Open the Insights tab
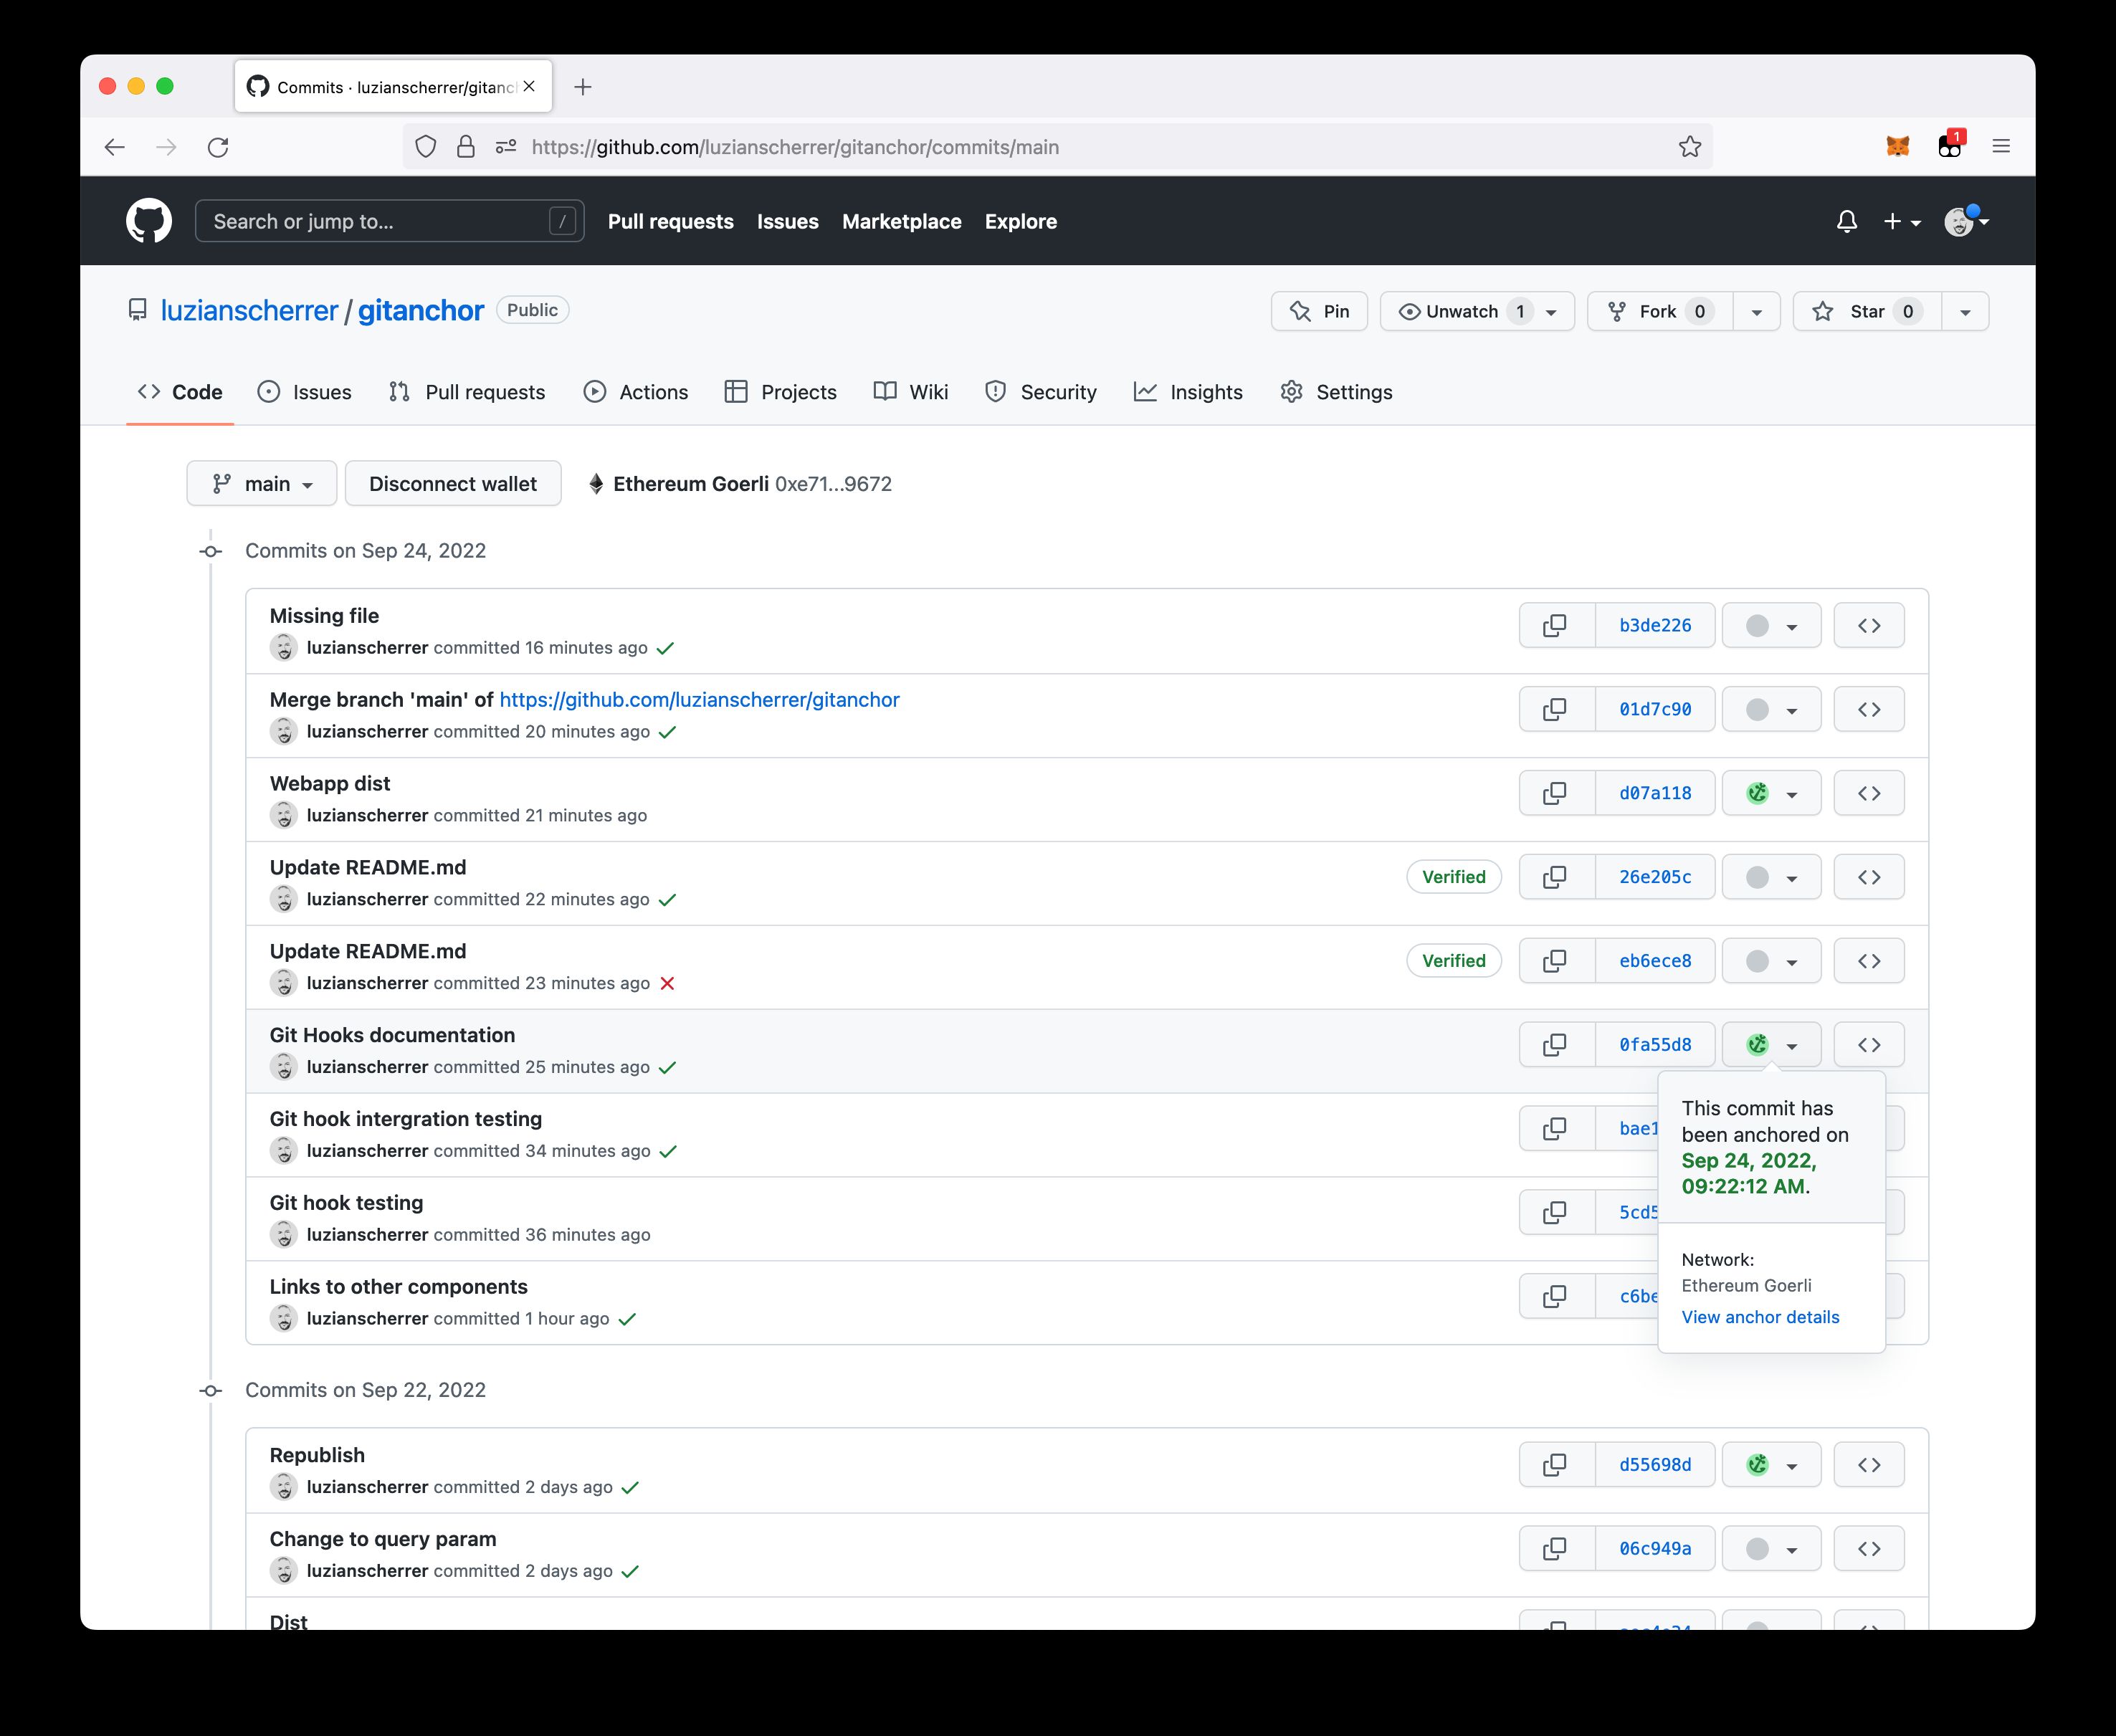Screen dimensions: 2116x1736 click(x=1188, y=392)
